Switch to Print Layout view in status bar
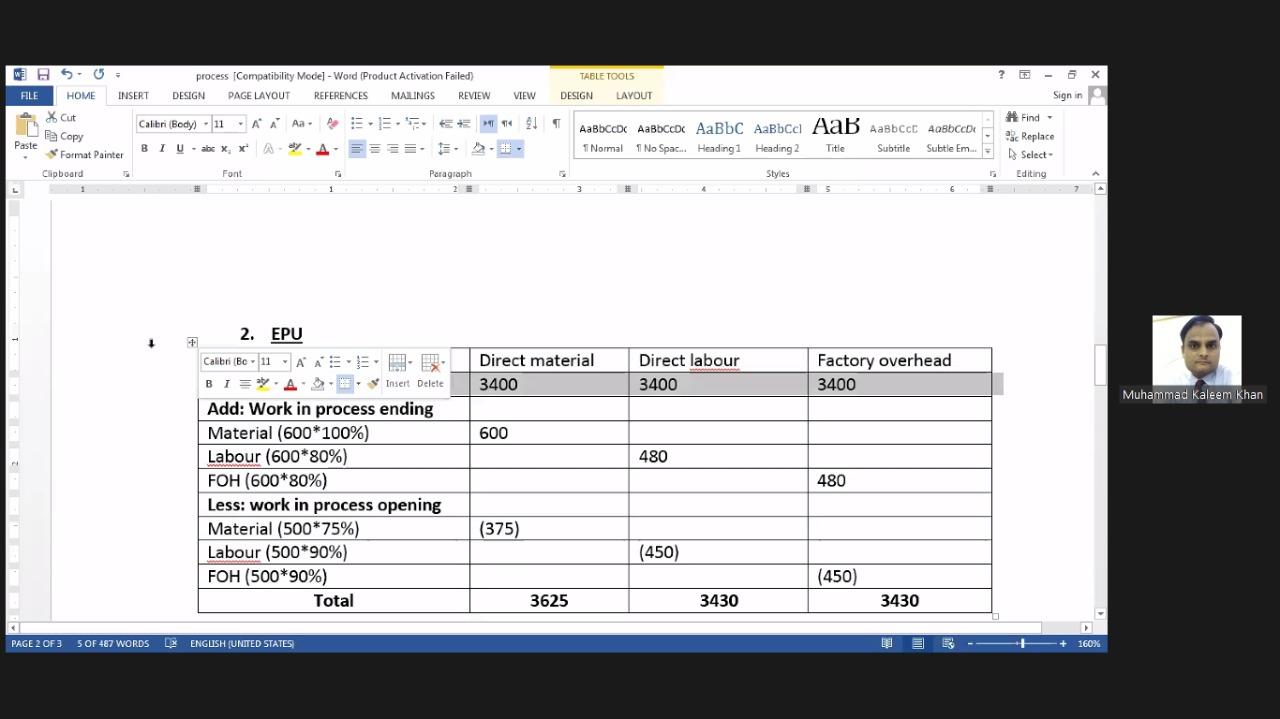This screenshot has height=719, width=1280. pos(918,643)
